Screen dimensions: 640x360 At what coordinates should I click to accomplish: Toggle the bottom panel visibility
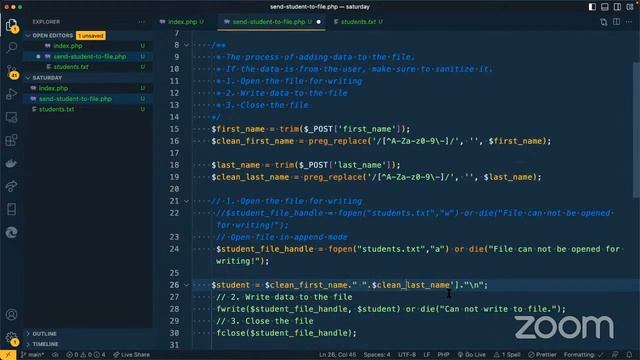click(605, 7)
